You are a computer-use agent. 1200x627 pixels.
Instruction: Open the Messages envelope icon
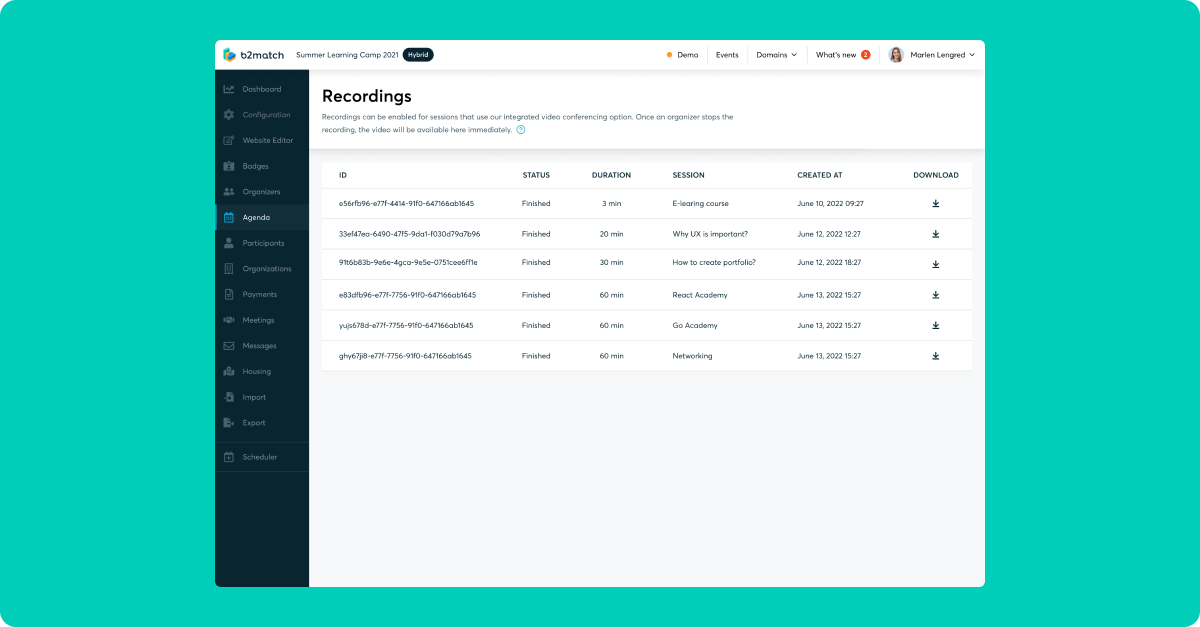pyautogui.click(x=228, y=345)
